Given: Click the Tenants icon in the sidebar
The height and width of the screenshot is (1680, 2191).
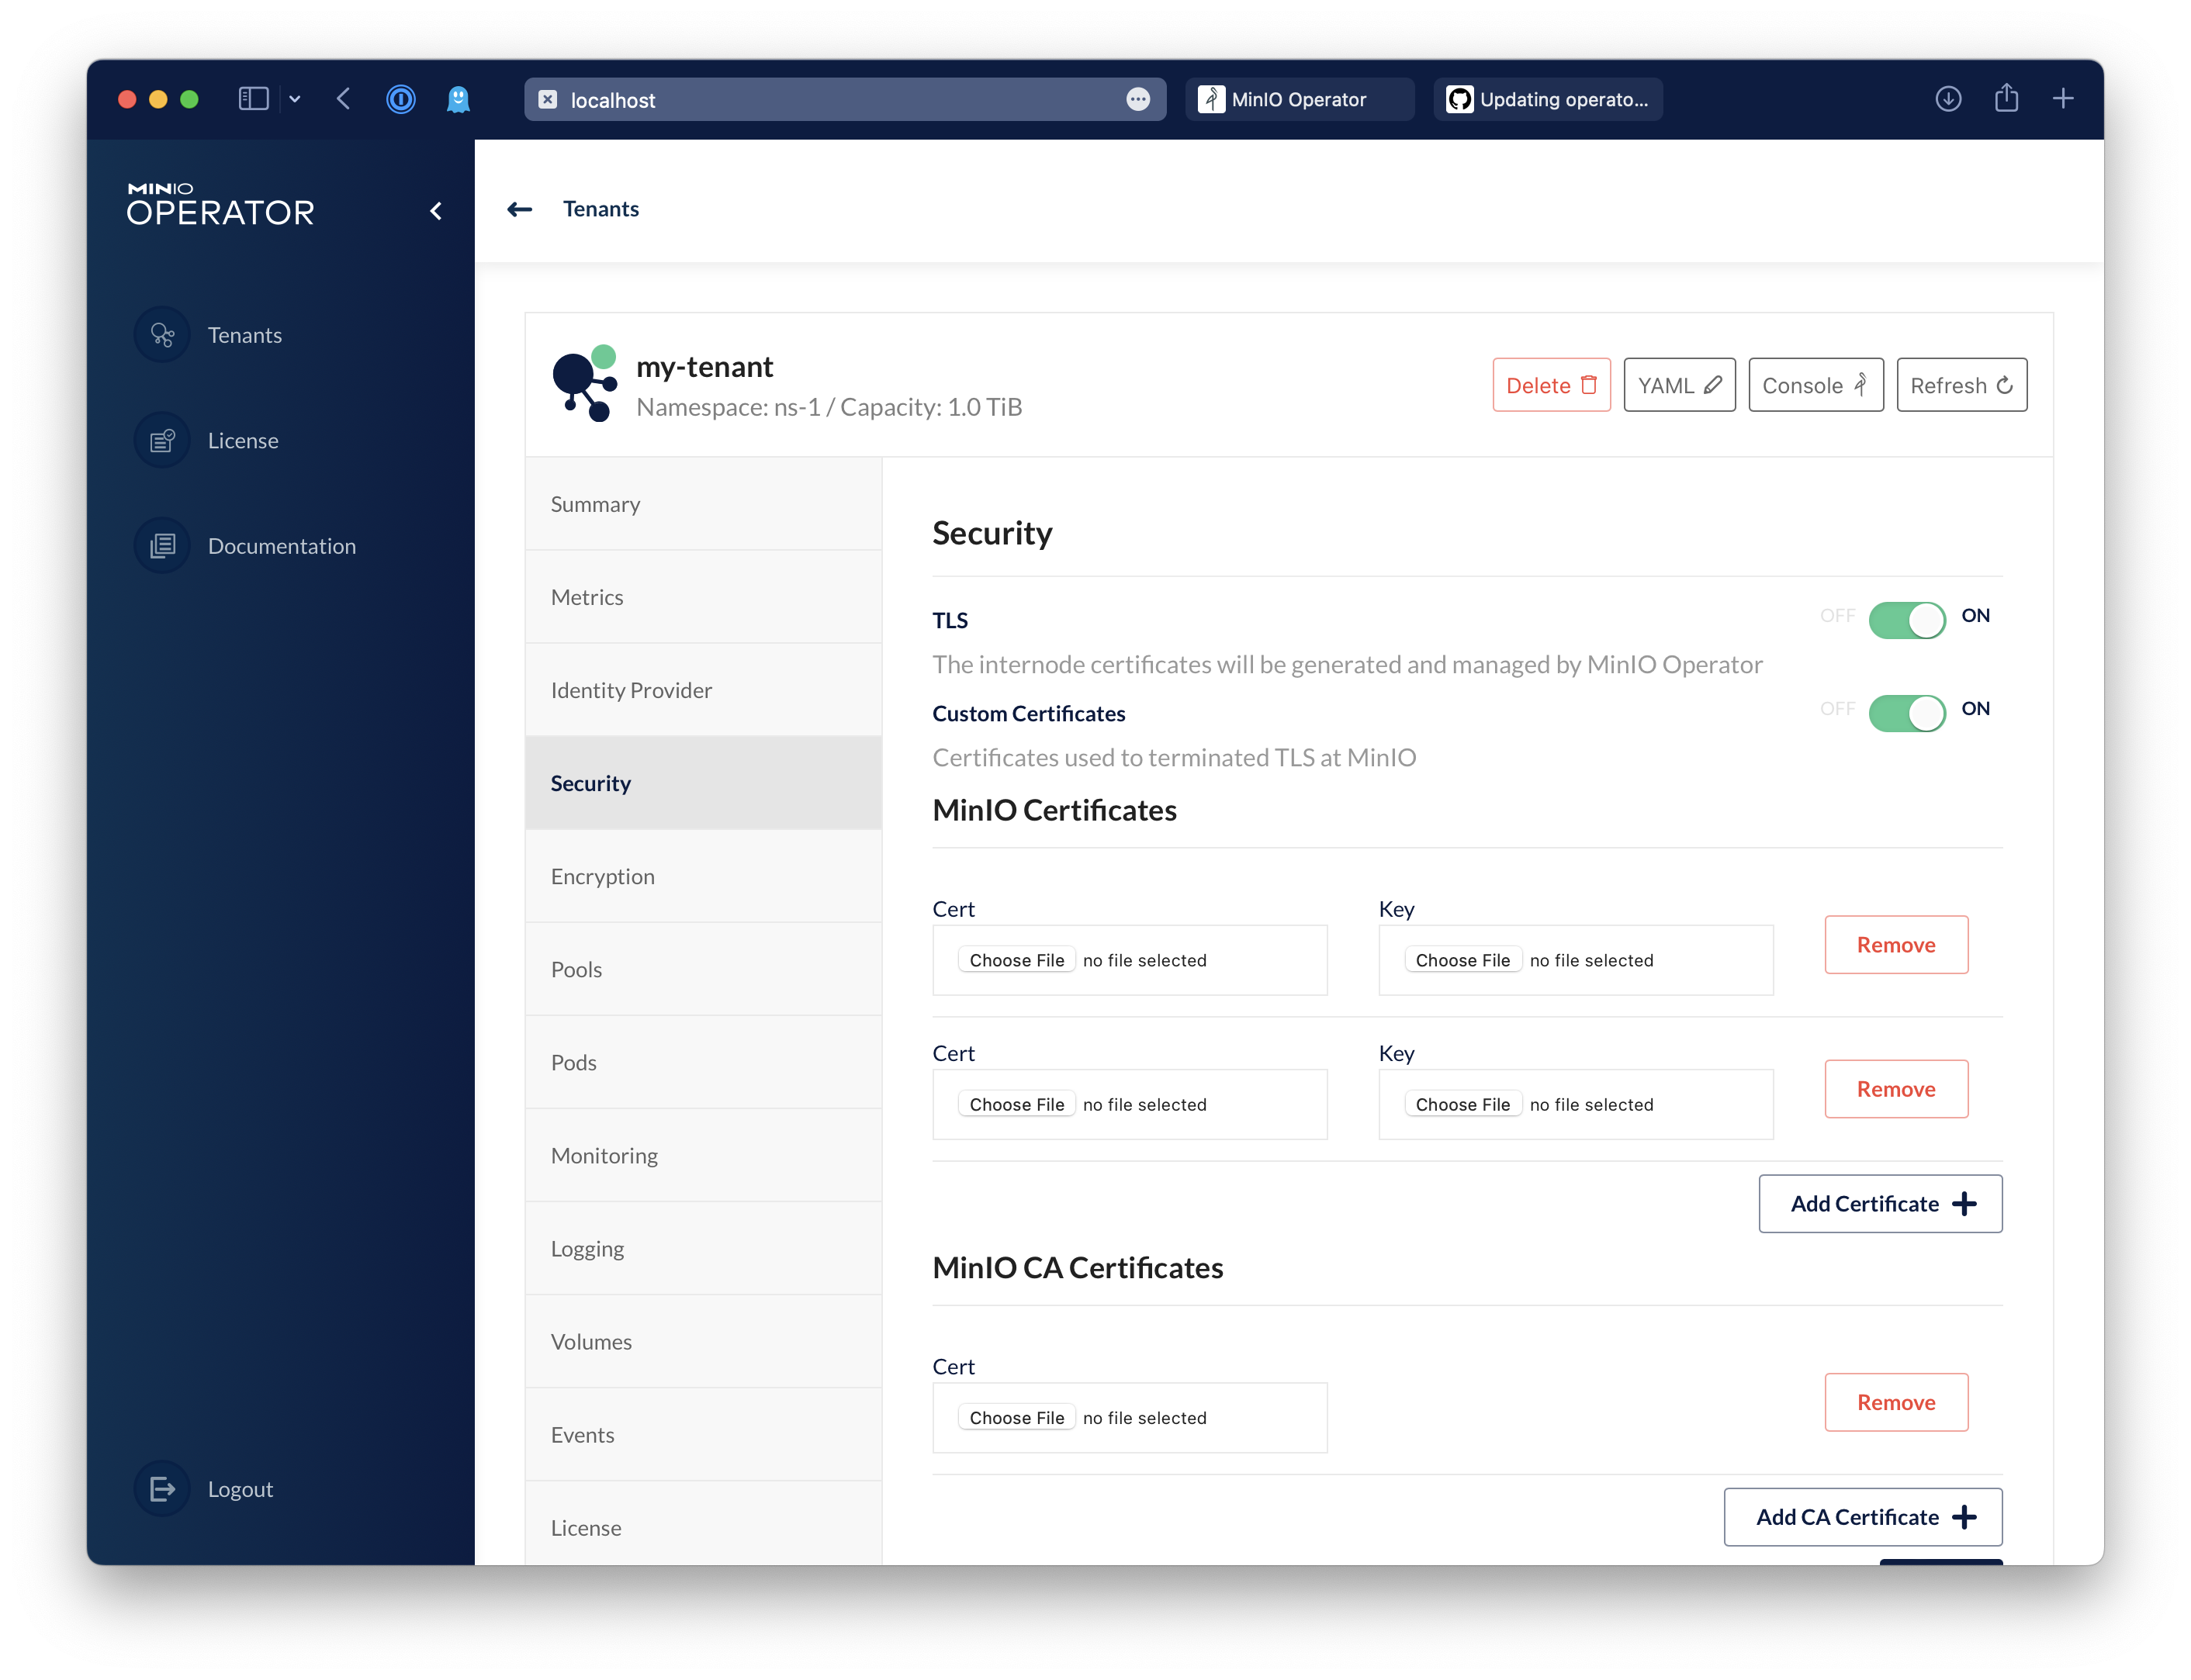Looking at the screenshot, I should click(162, 335).
